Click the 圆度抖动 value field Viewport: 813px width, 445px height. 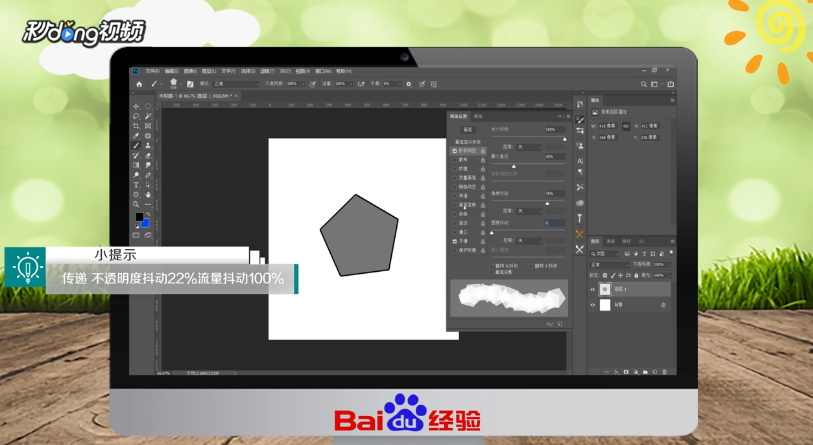pyautogui.click(x=554, y=223)
